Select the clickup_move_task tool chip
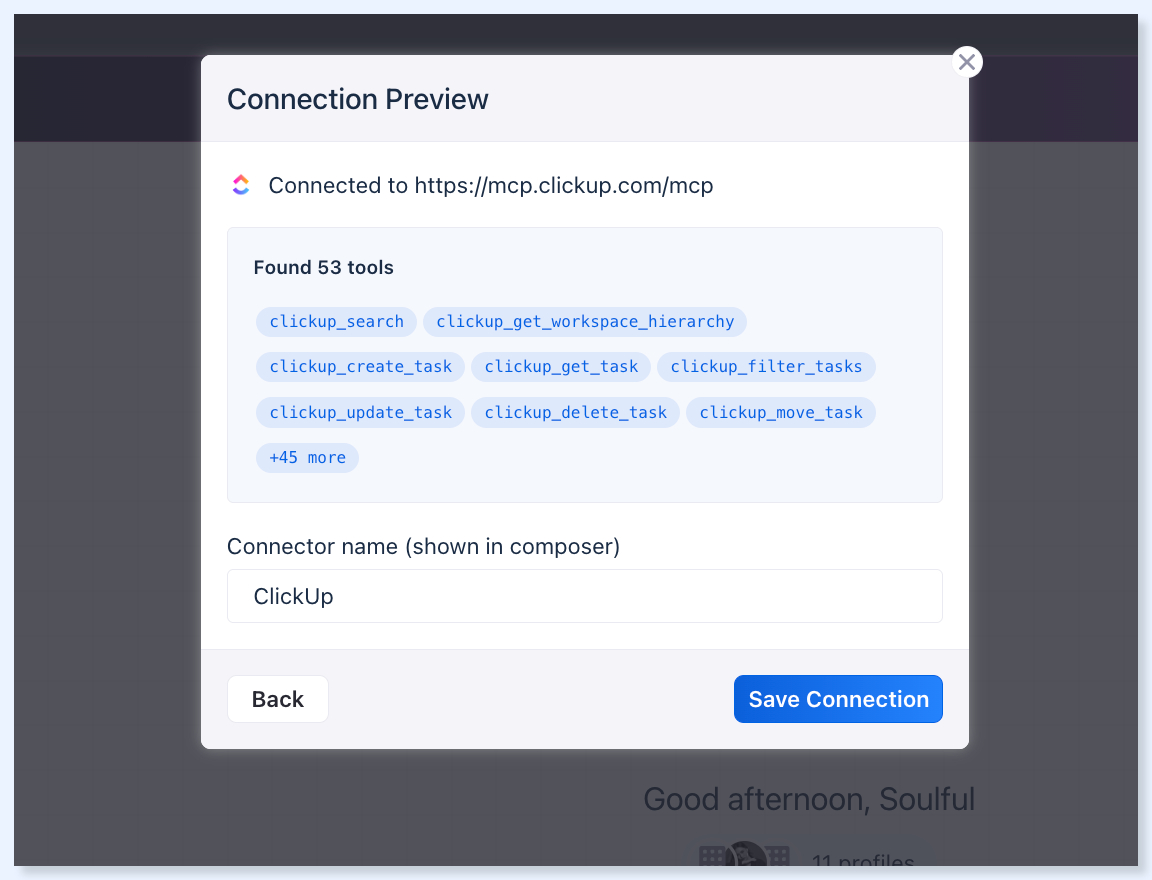The width and height of the screenshot is (1152, 880). click(x=781, y=413)
